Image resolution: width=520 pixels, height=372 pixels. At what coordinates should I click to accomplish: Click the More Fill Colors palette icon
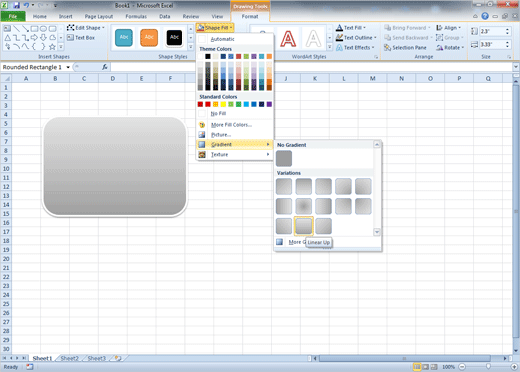pos(202,125)
